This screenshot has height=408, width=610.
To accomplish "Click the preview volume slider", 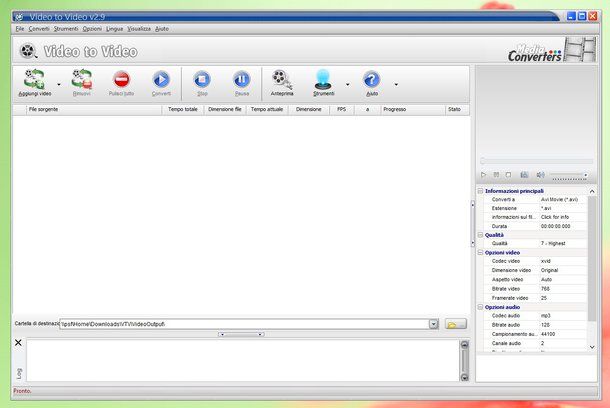I will click(569, 175).
